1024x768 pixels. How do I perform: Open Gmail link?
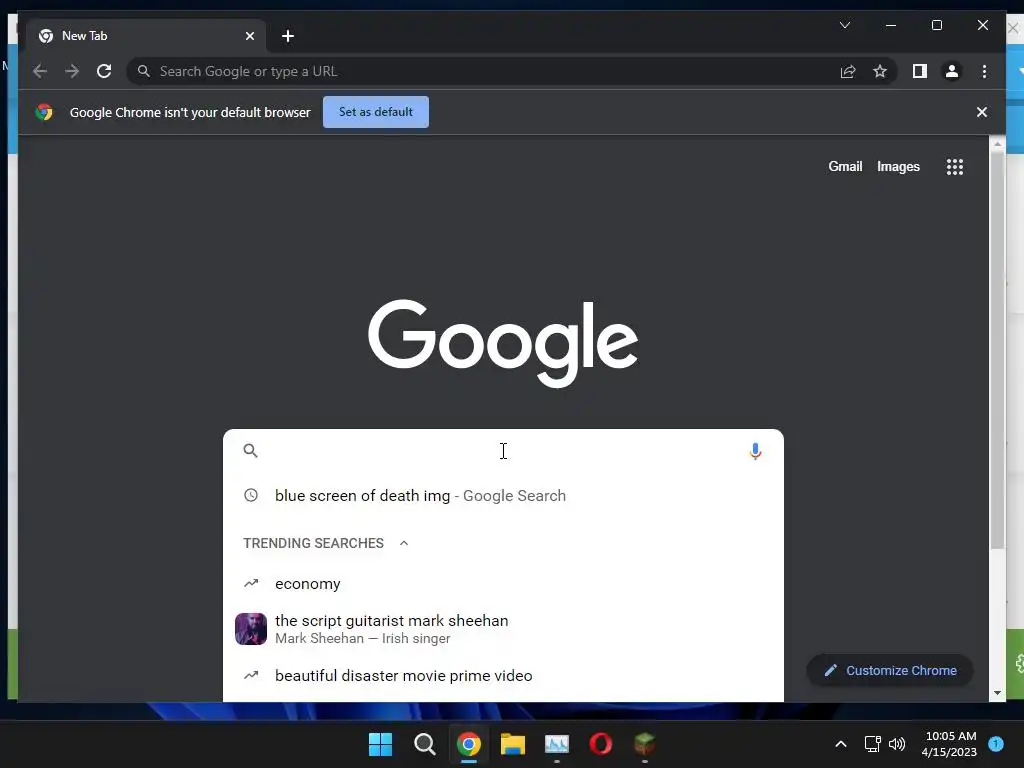[x=845, y=167]
